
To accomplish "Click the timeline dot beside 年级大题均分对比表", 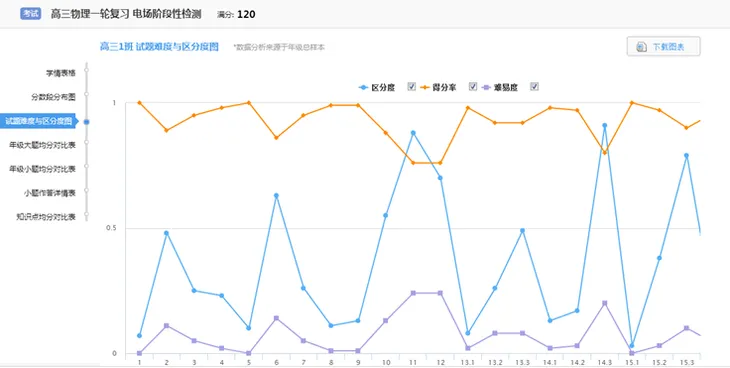I will 87,142.
